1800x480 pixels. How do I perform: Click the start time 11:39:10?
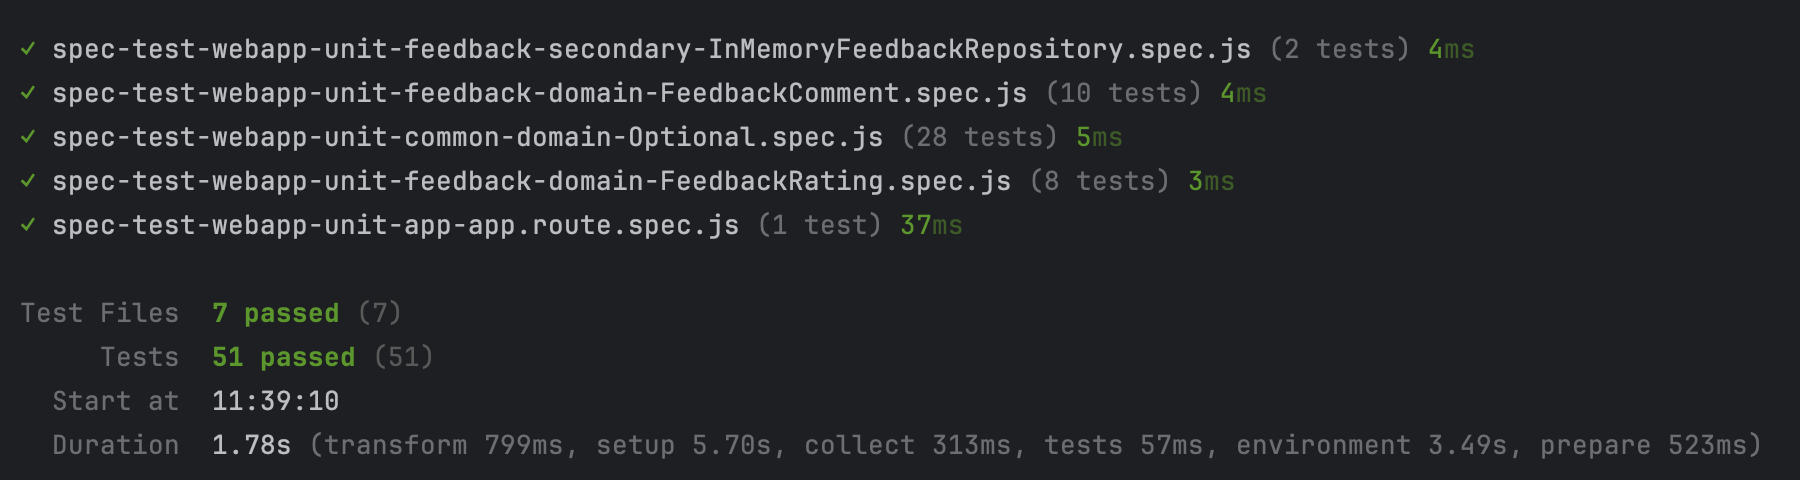click(x=275, y=401)
